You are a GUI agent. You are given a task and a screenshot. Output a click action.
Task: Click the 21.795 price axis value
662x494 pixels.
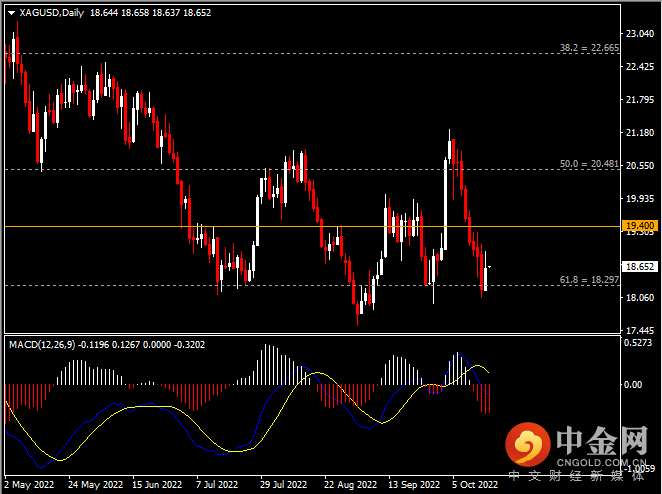click(x=640, y=100)
